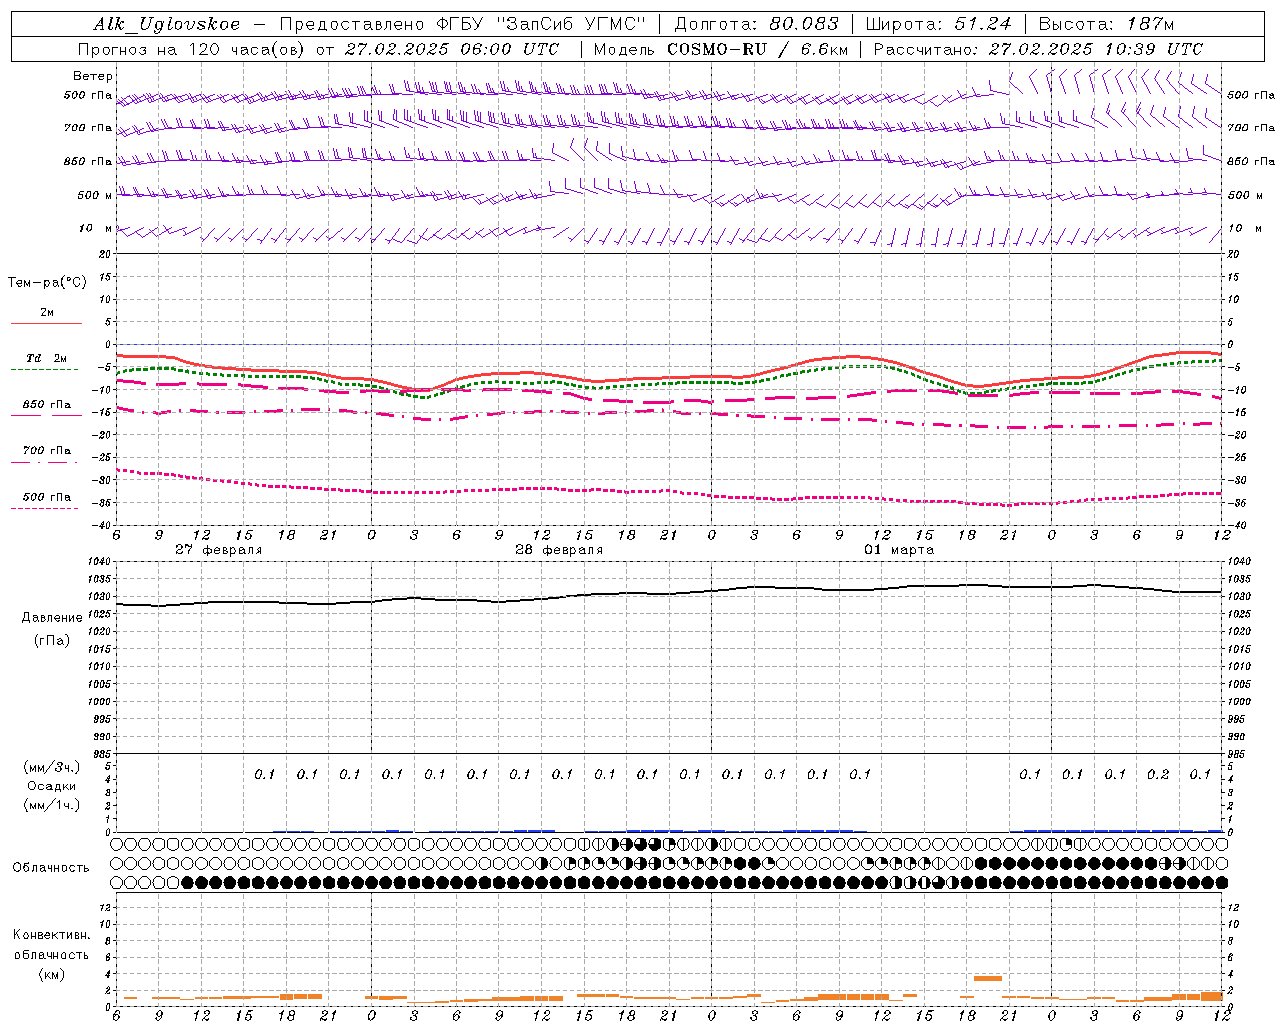Click the model name "COSMO-RU / 6.6км"
The height and width of the screenshot is (1024, 1280).
coord(756,49)
